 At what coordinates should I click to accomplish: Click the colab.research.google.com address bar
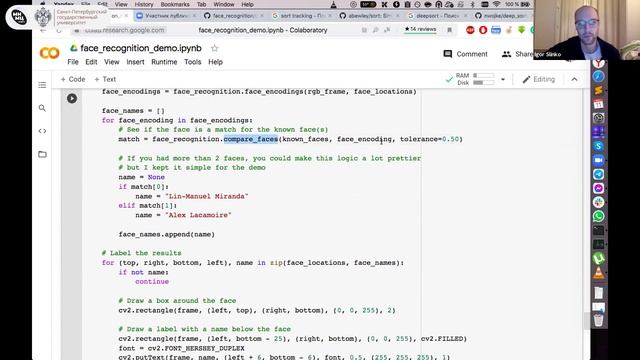click(x=124, y=30)
